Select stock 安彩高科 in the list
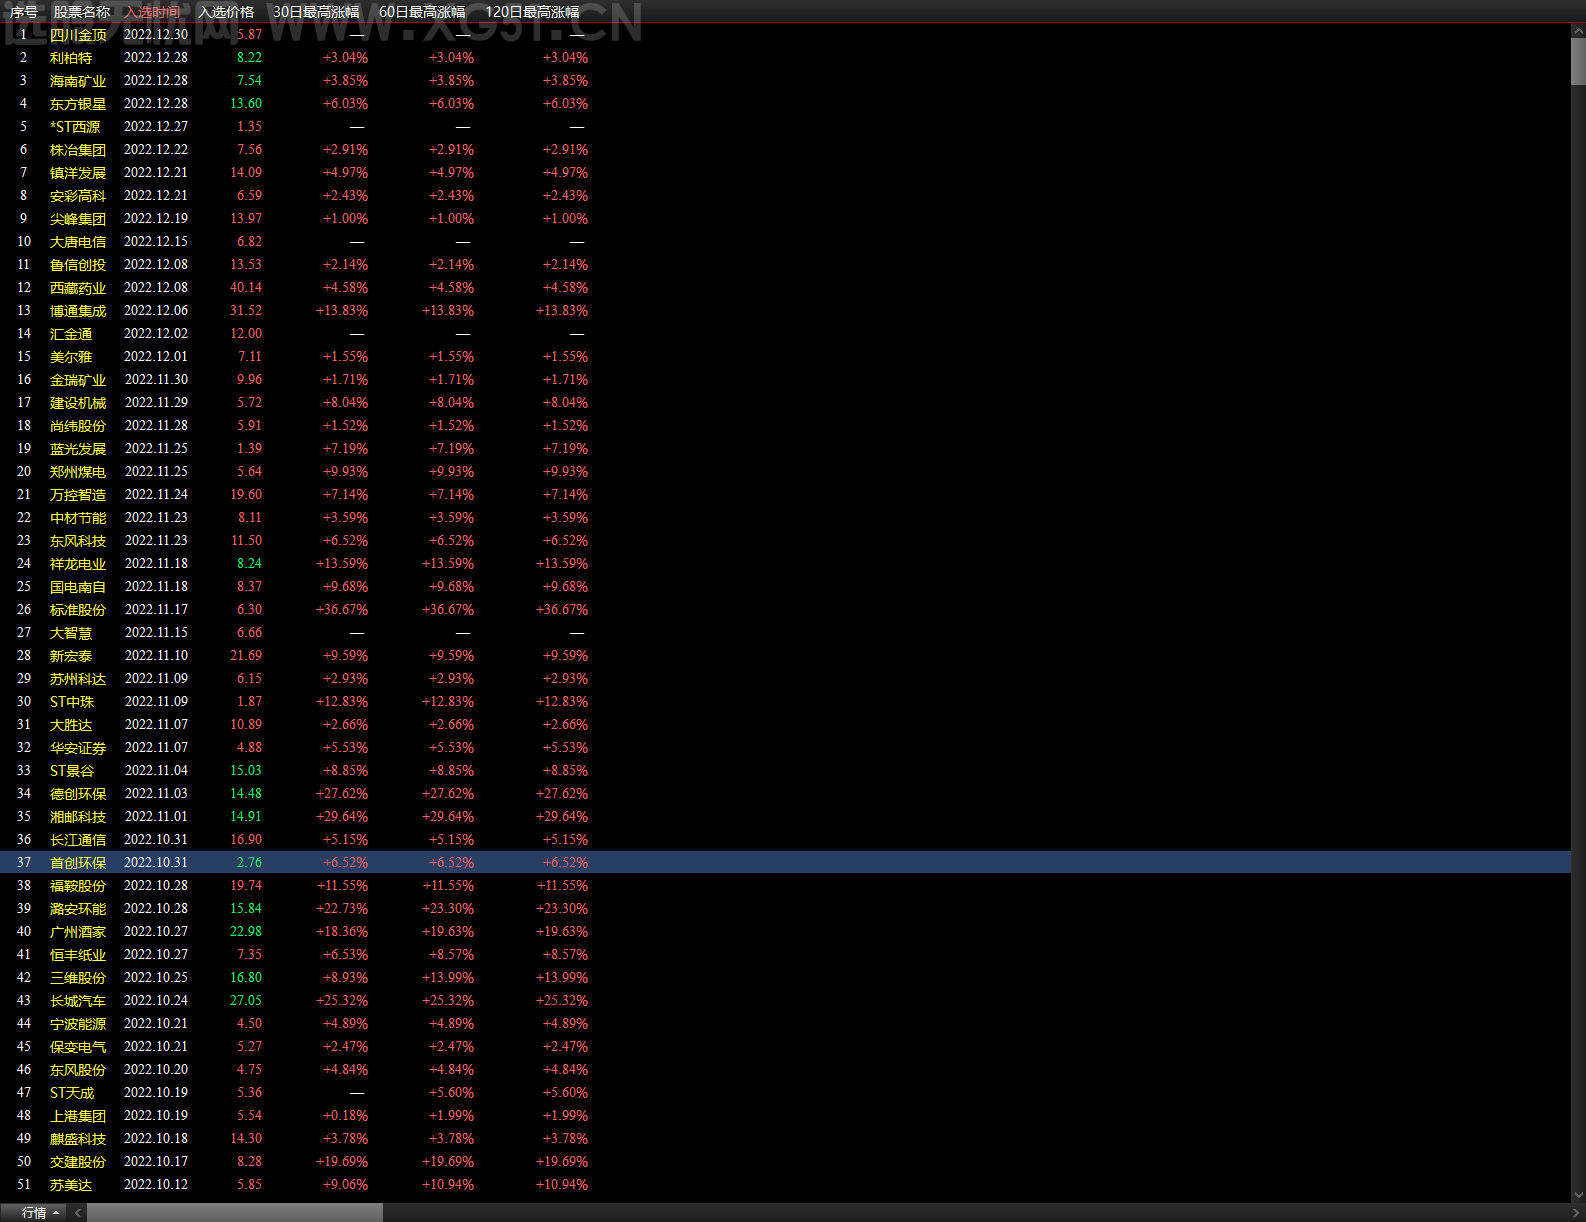Image resolution: width=1586 pixels, height=1222 pixels. click(x=78, y=196)
